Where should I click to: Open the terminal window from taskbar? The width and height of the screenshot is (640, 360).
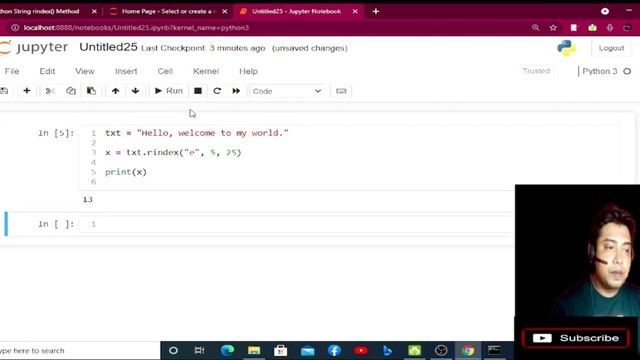[x=494, y=350]
